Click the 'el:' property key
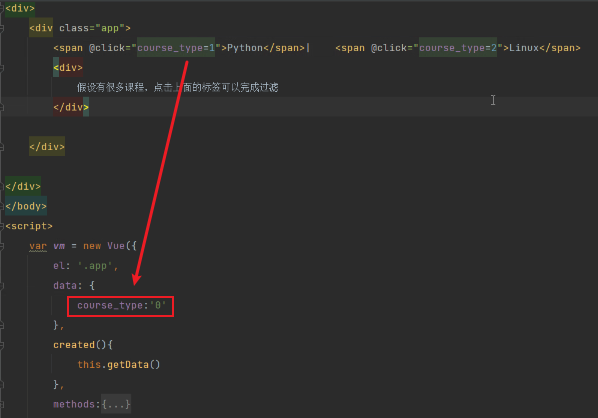598x418 pixels. 62,266
